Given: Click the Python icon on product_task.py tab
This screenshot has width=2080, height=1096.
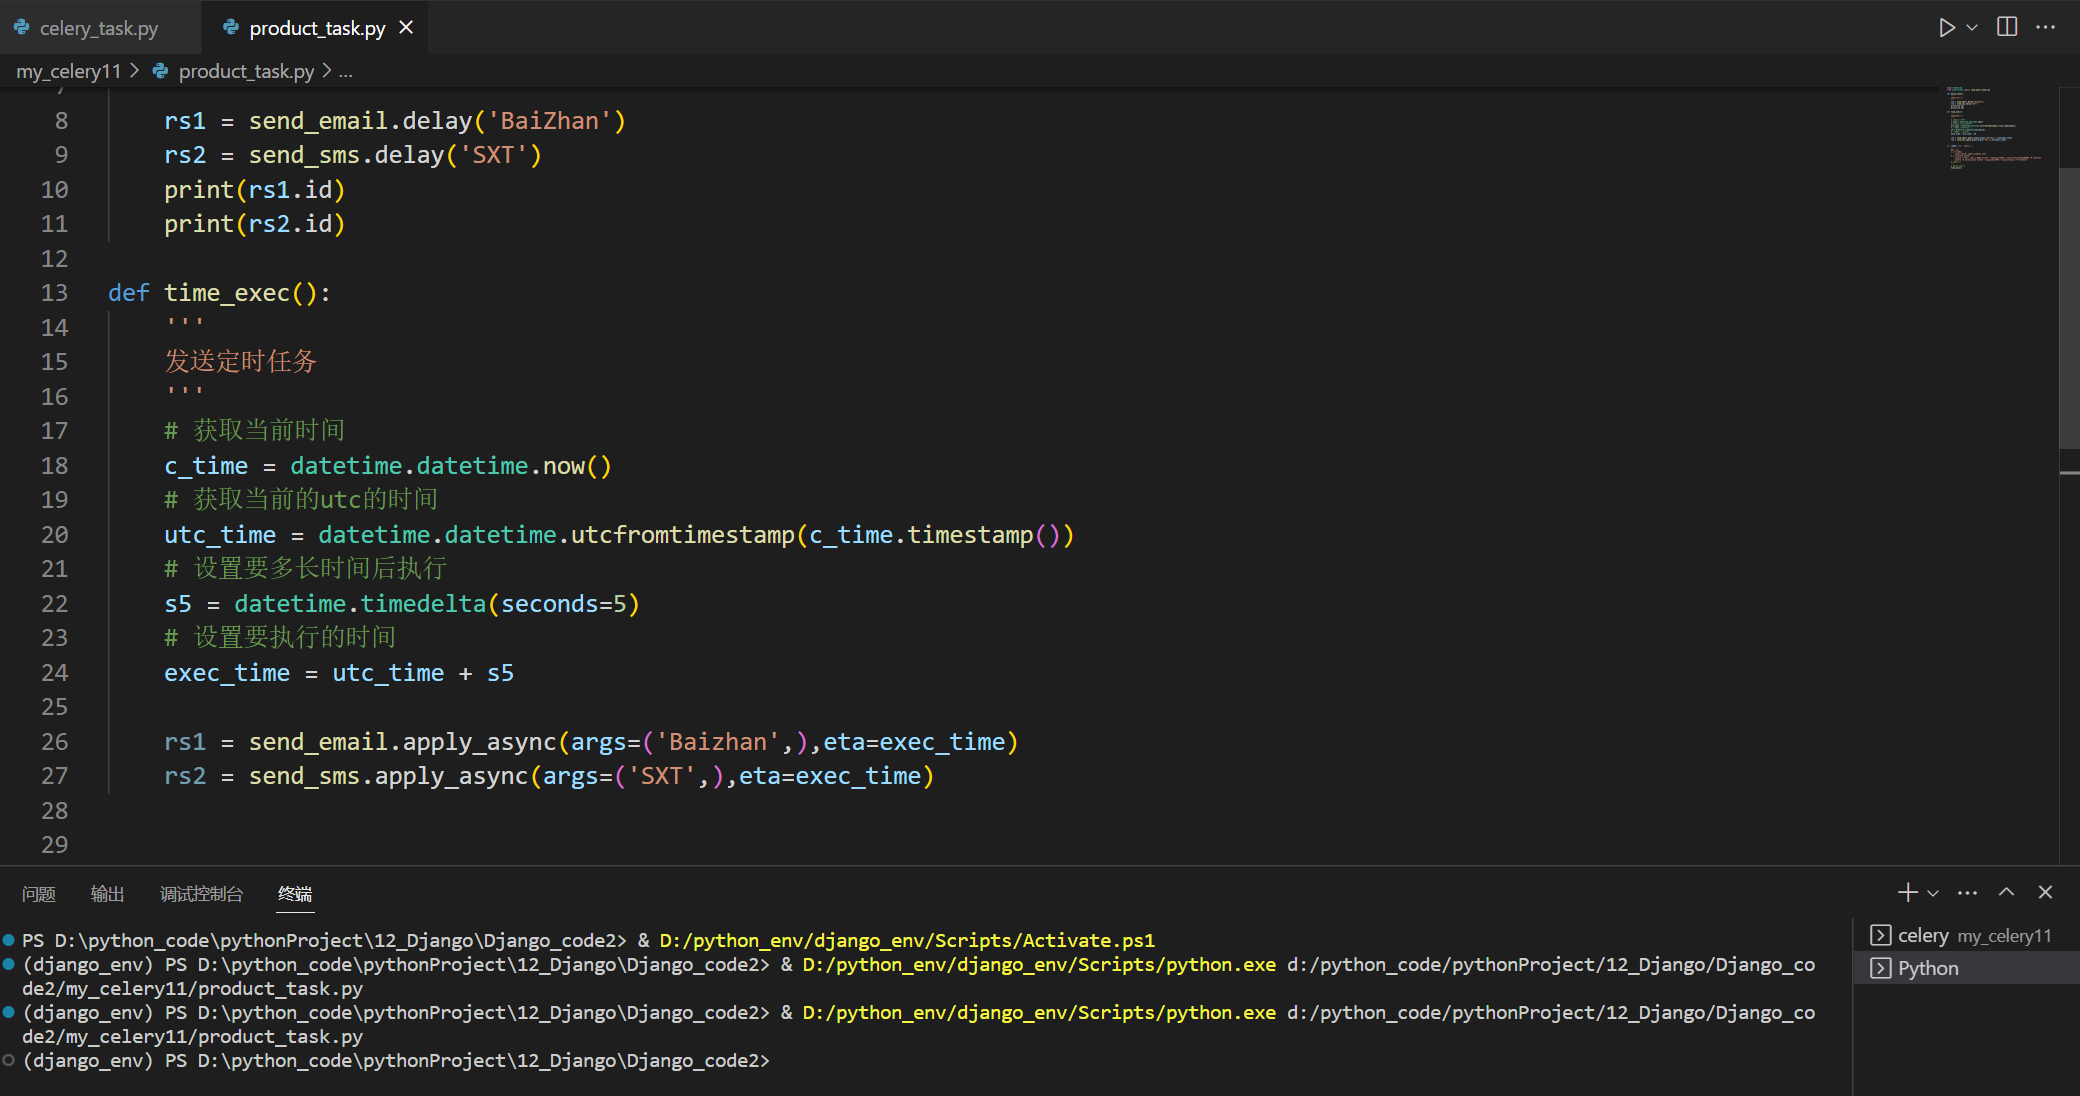Looking at the screenshot, I should tap(231, 28).
